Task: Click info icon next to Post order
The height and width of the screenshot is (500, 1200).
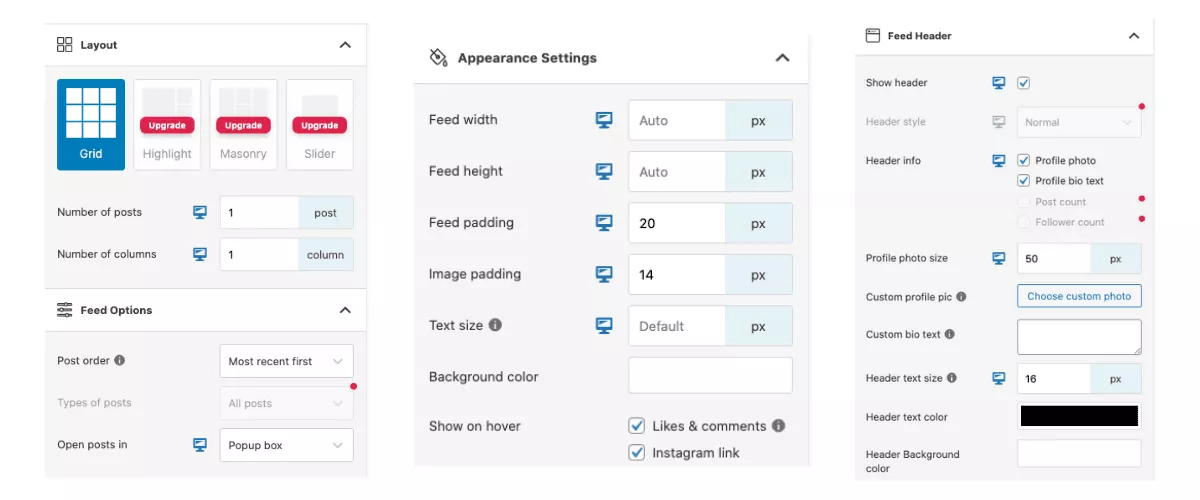Action: [x=120, y=360]
